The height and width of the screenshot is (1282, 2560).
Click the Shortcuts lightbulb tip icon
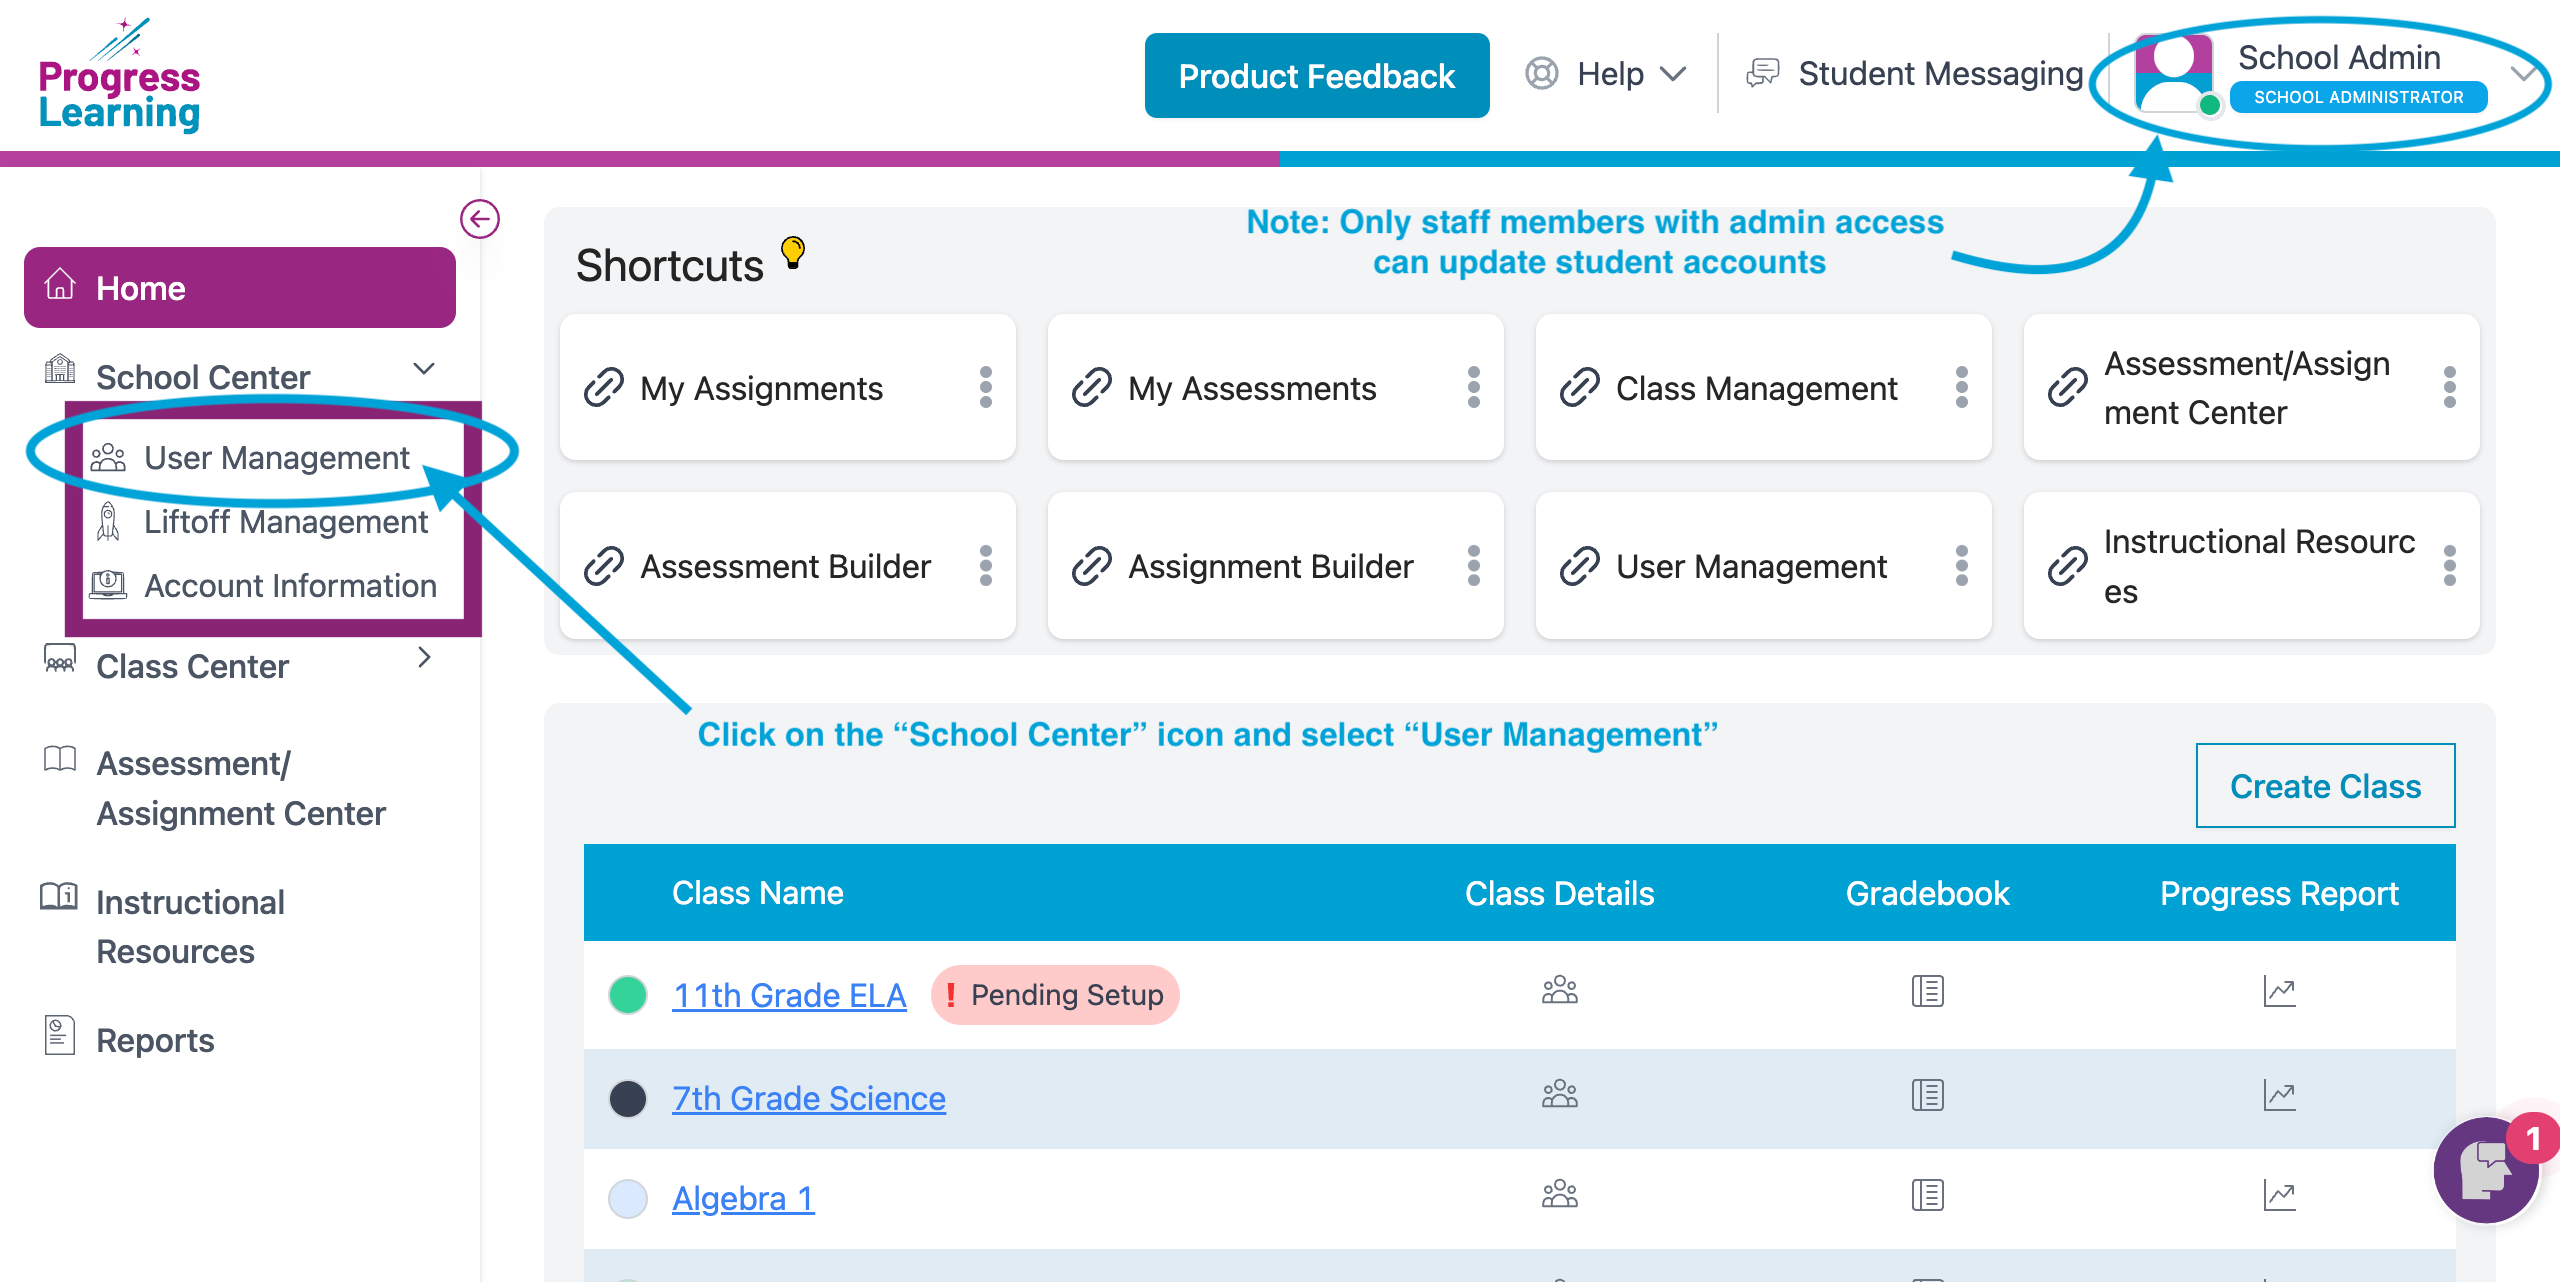point(793,252)
